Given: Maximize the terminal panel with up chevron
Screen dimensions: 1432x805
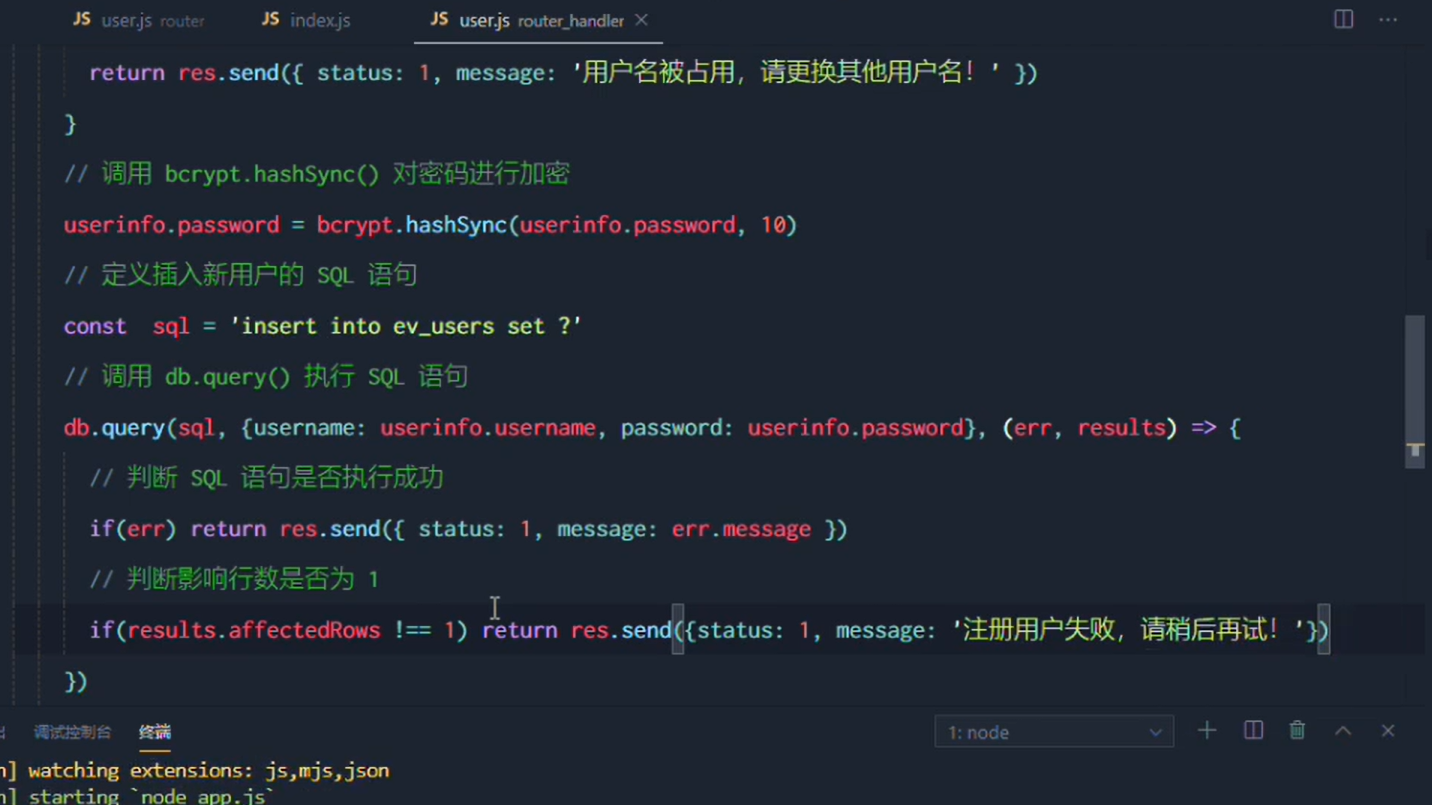Looking at the screenshot, I should pyautogui.click(x=1343, y=731).
